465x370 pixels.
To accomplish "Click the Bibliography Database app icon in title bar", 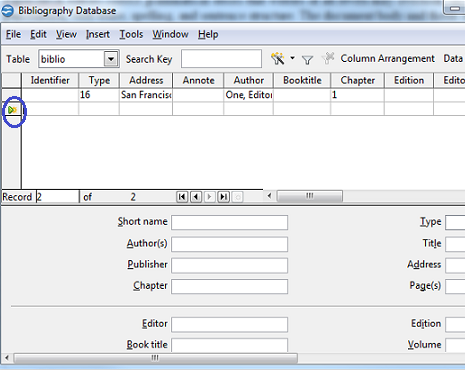I will [8, 11].
